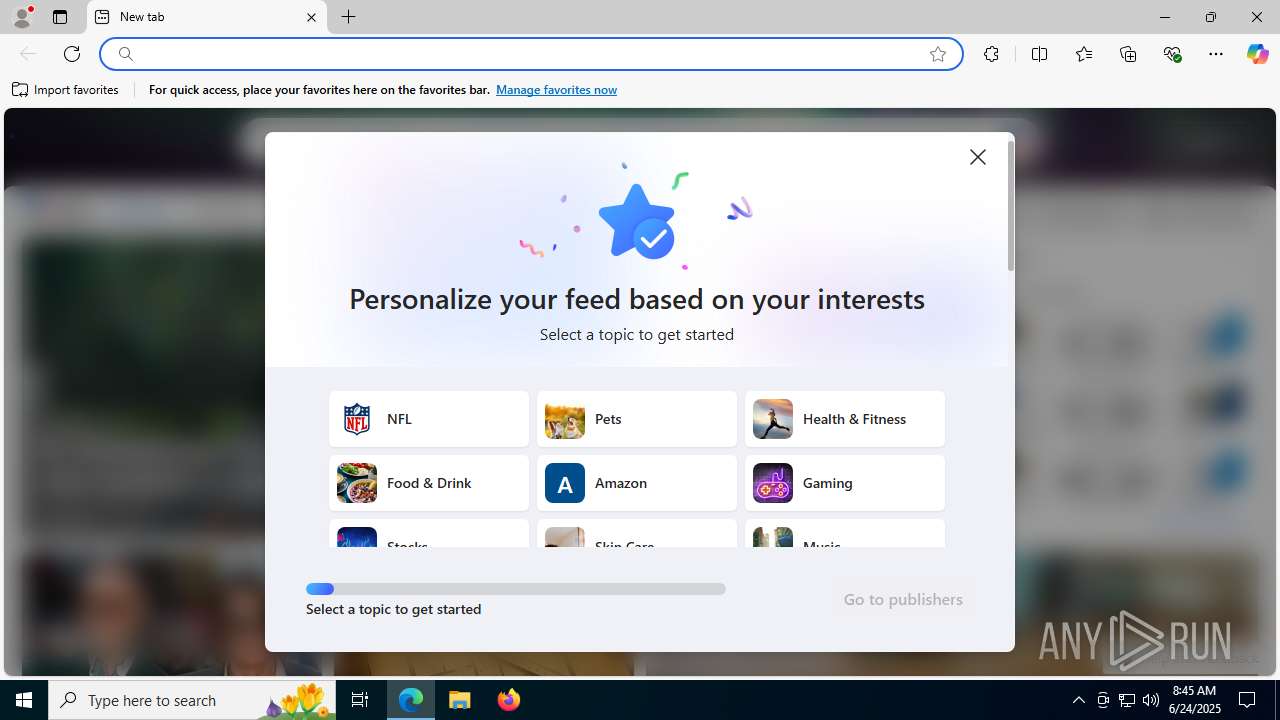
Task: Open Browser essentials heart icon
Action: click(1172, 54)
